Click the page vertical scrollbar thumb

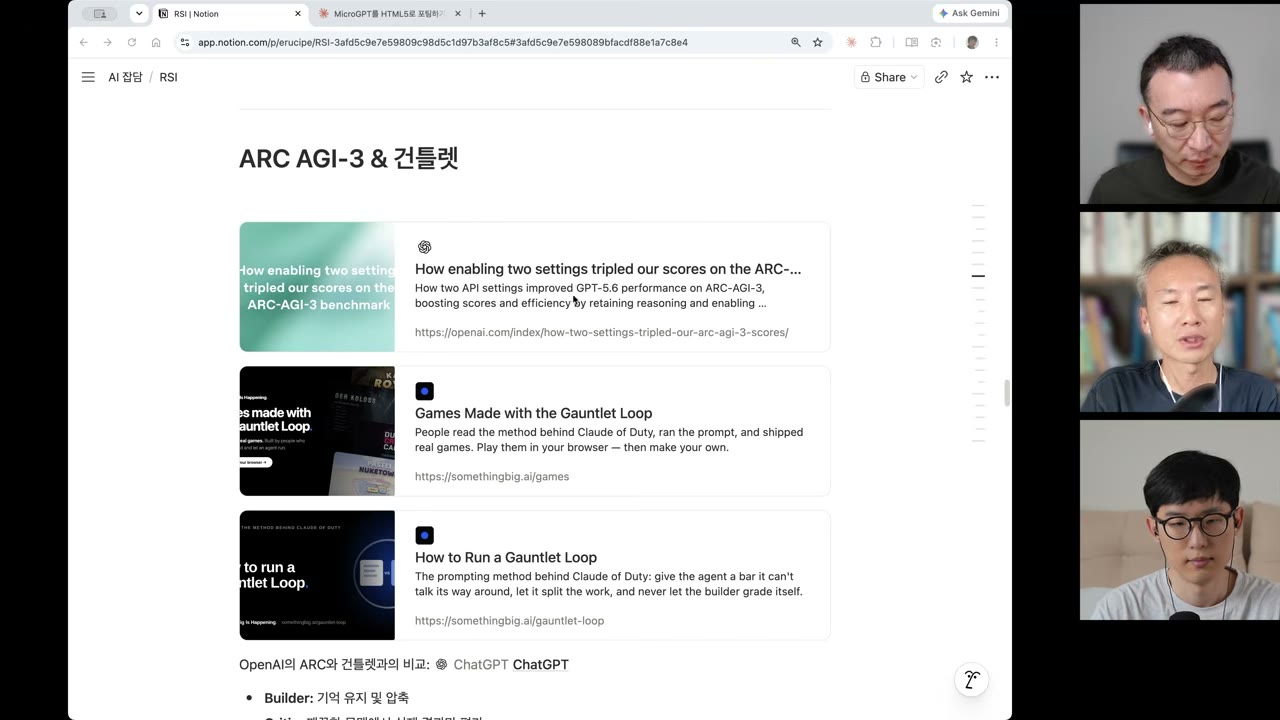[x=1007, y=392]
